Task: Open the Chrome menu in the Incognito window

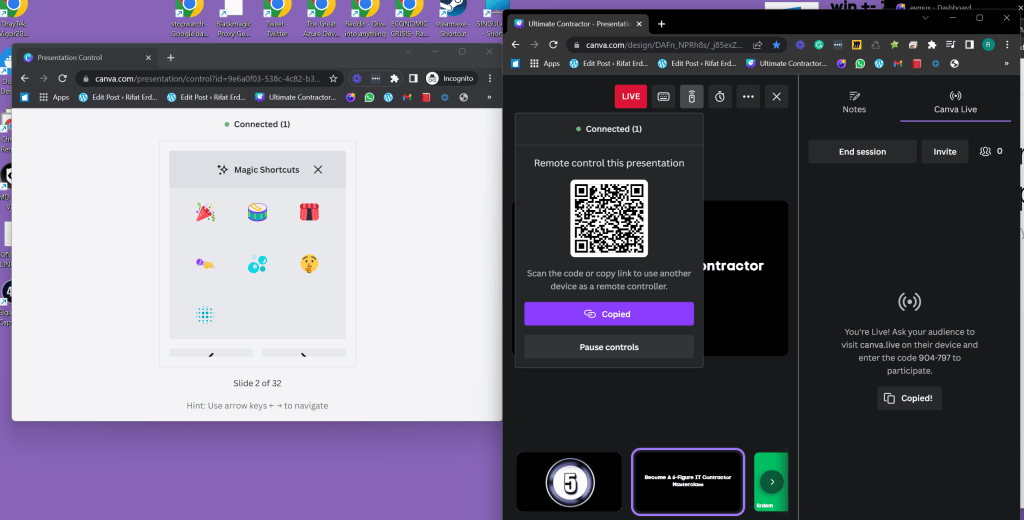Action: [490, 78]
